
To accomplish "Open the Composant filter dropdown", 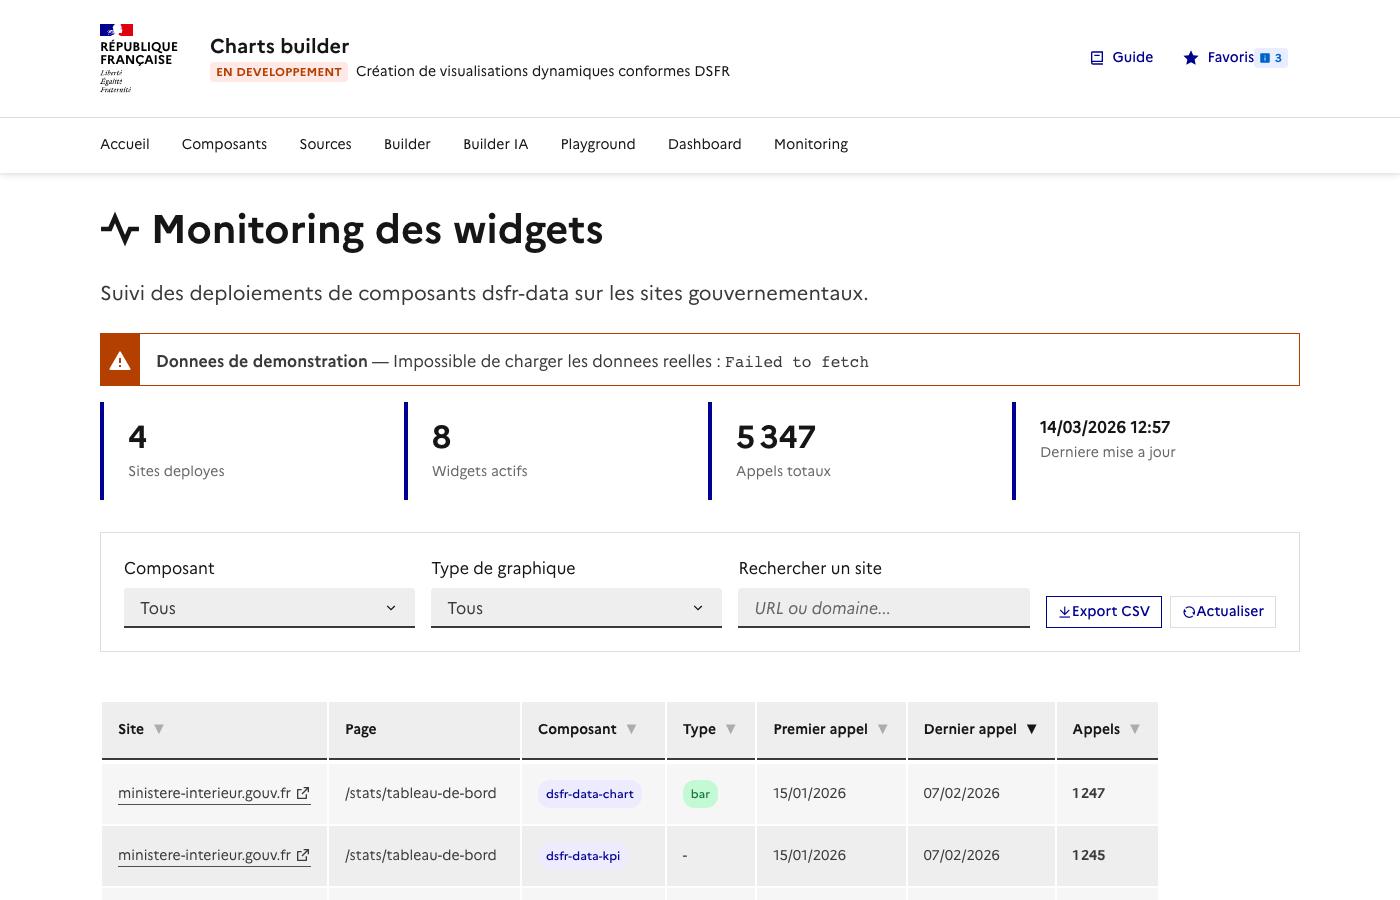I will (x=269, y=607).
